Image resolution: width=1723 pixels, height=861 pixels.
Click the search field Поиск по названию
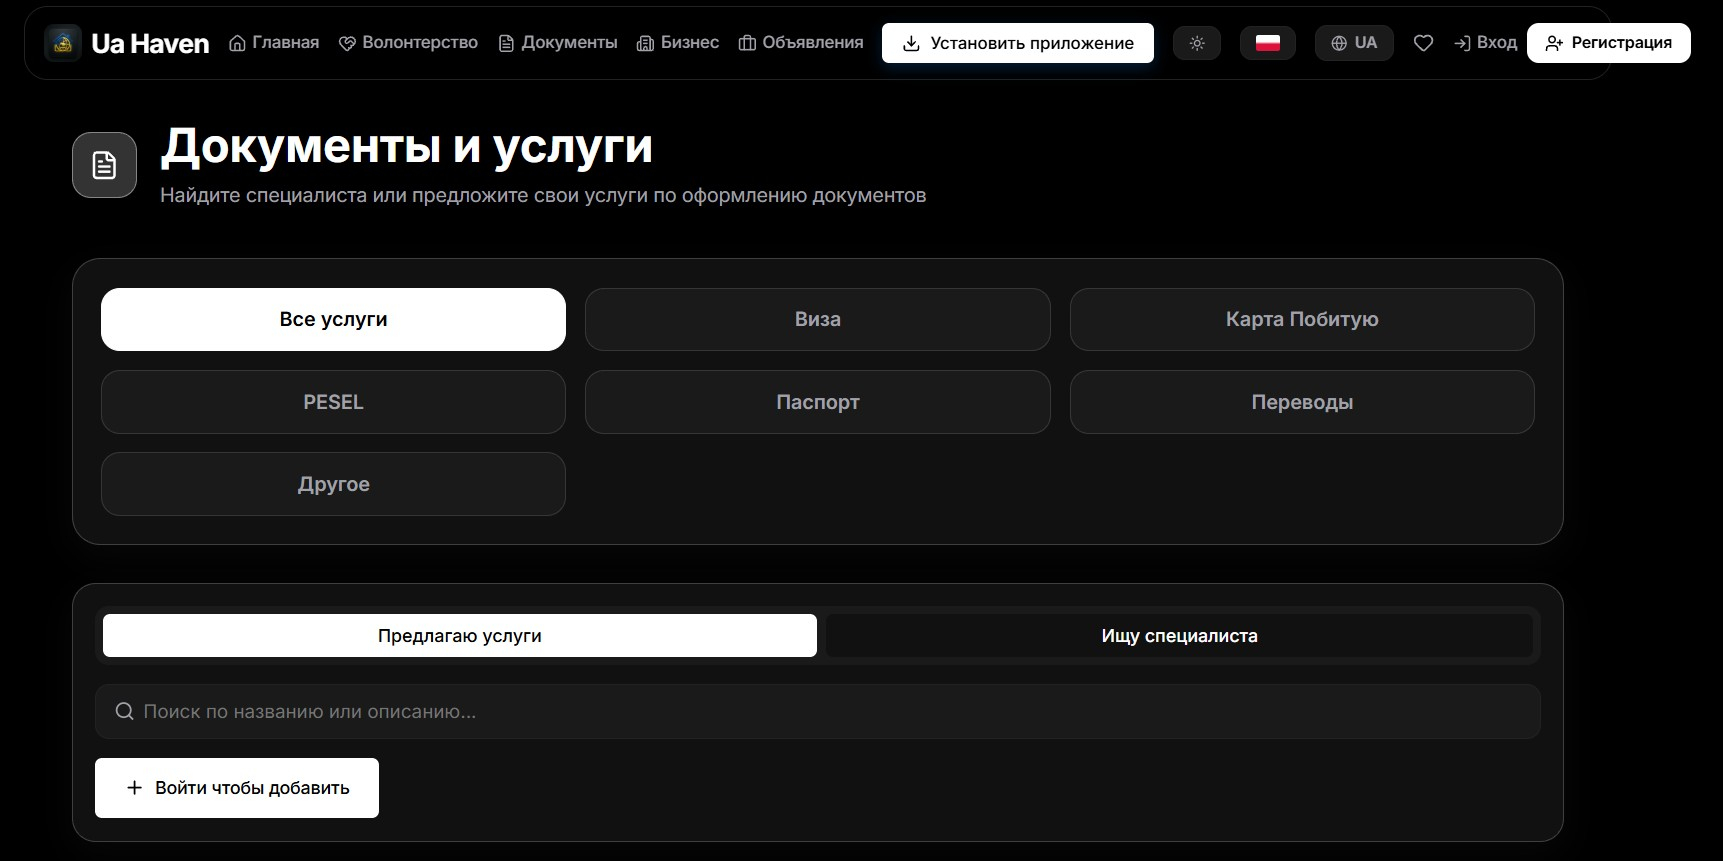click(x=818, y=711)
